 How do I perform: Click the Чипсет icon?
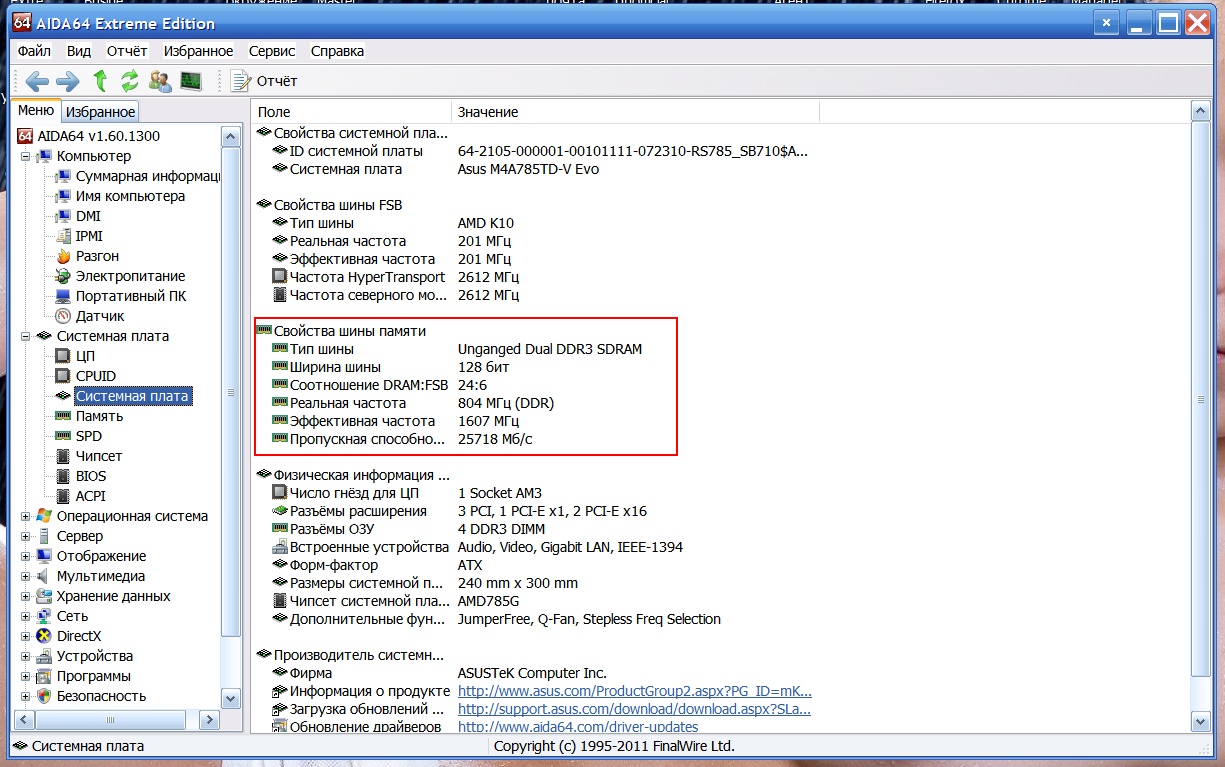tap(63, 456)
